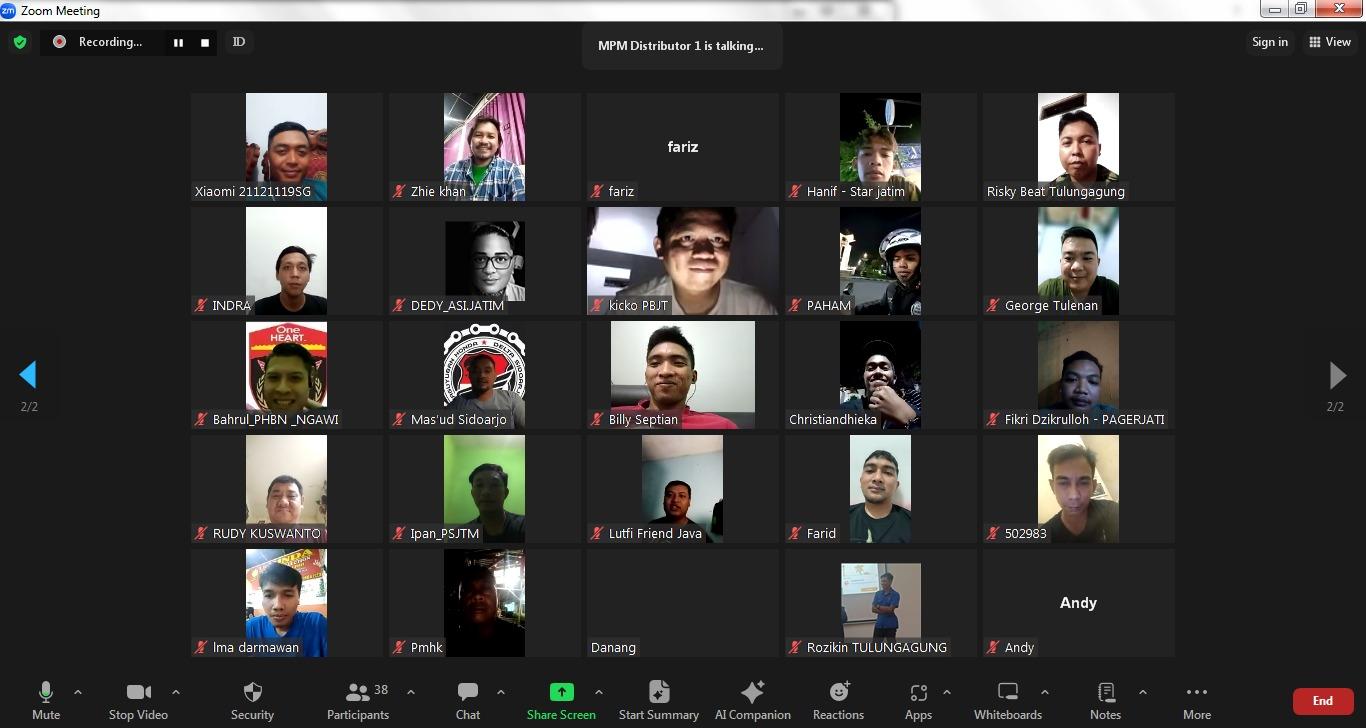This screenshot has height=728, width=1366.
Task: Expand audio options arrow beside Mute
Action: [78, 692]
